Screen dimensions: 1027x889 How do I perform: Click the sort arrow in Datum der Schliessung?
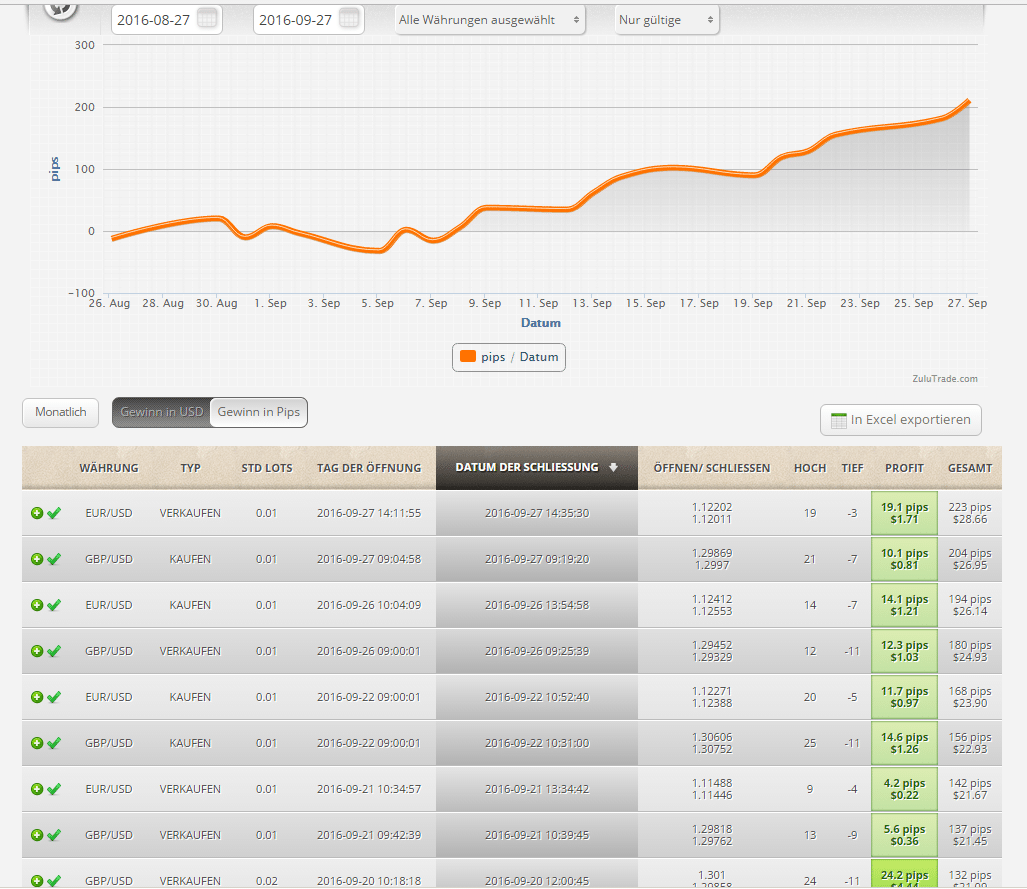click(x=613, y=467)
